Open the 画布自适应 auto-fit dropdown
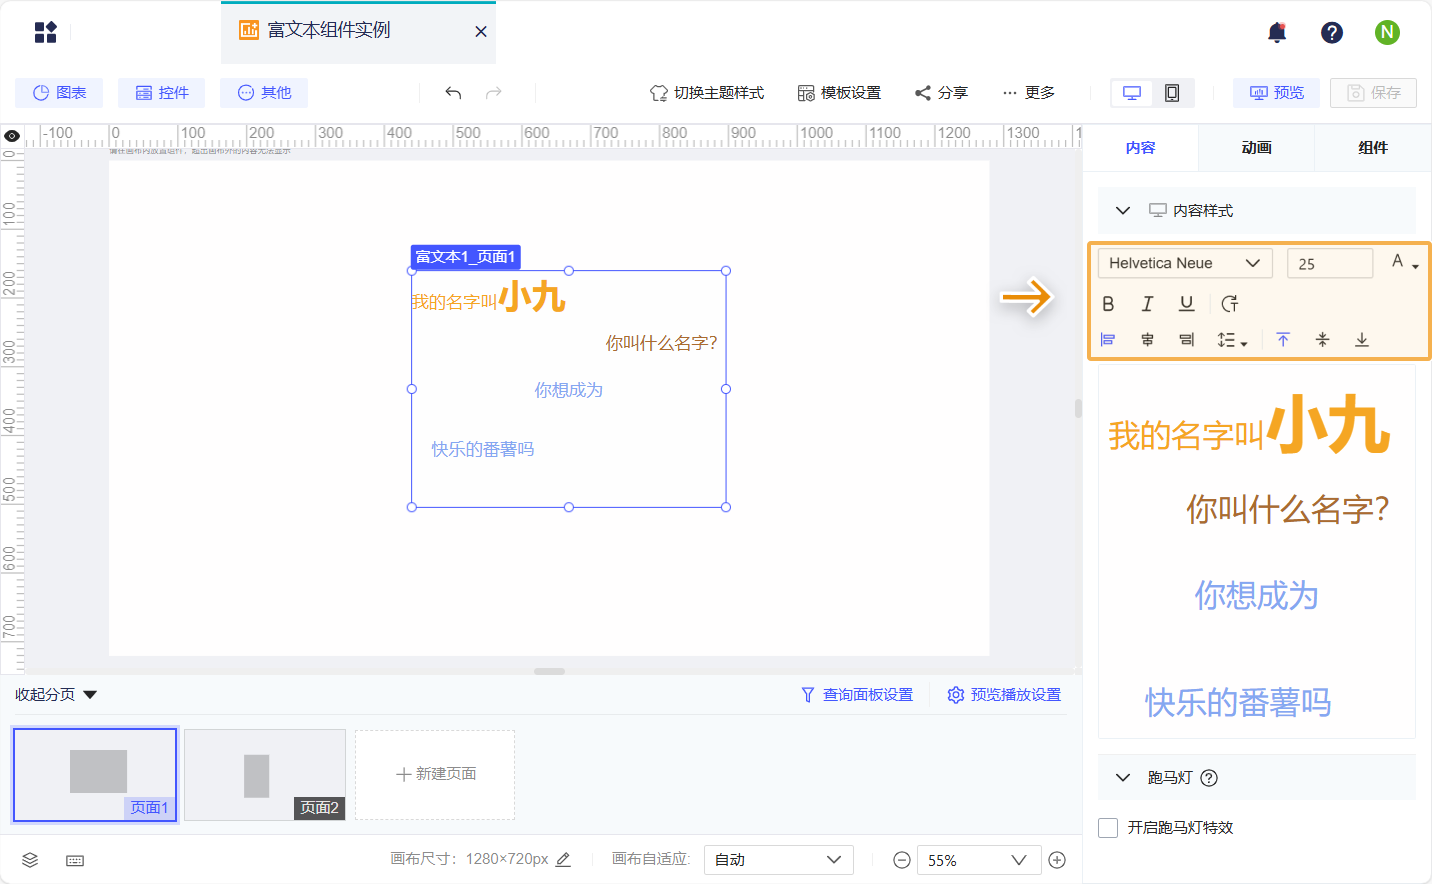Screen dimensions: 1432x884 779,859
